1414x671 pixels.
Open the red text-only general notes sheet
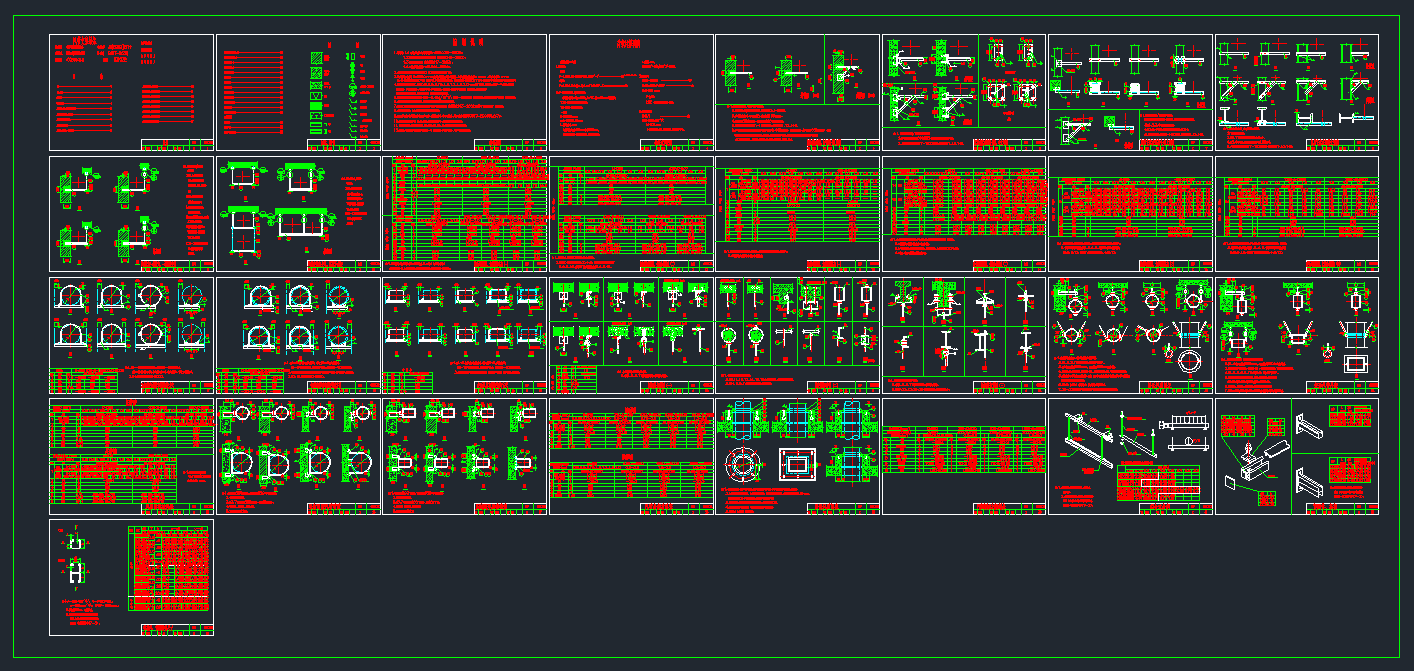click(464, 92)
